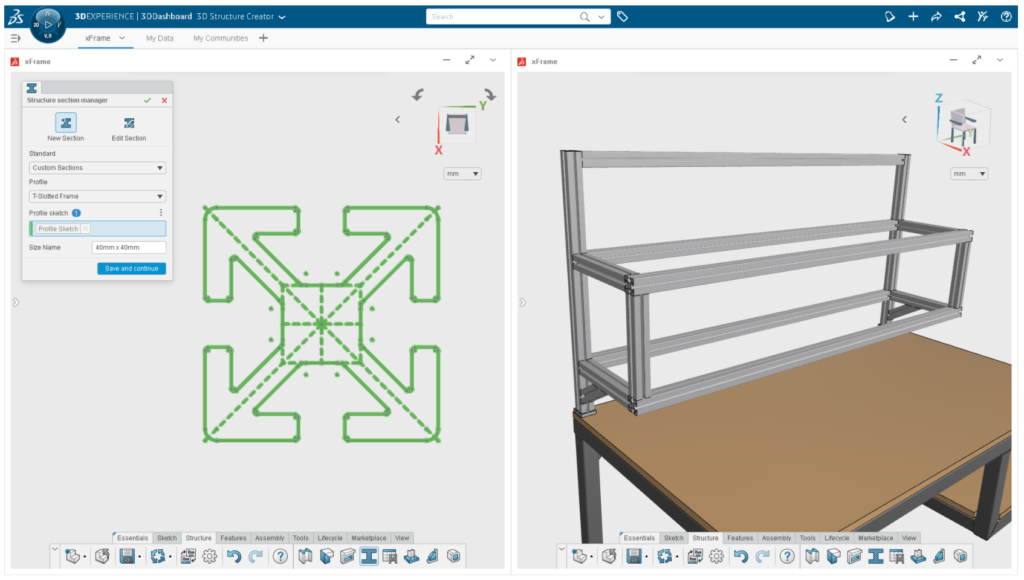
Task: Select the Undo icon in the Structure toolbar
Action: coord(235,556)
